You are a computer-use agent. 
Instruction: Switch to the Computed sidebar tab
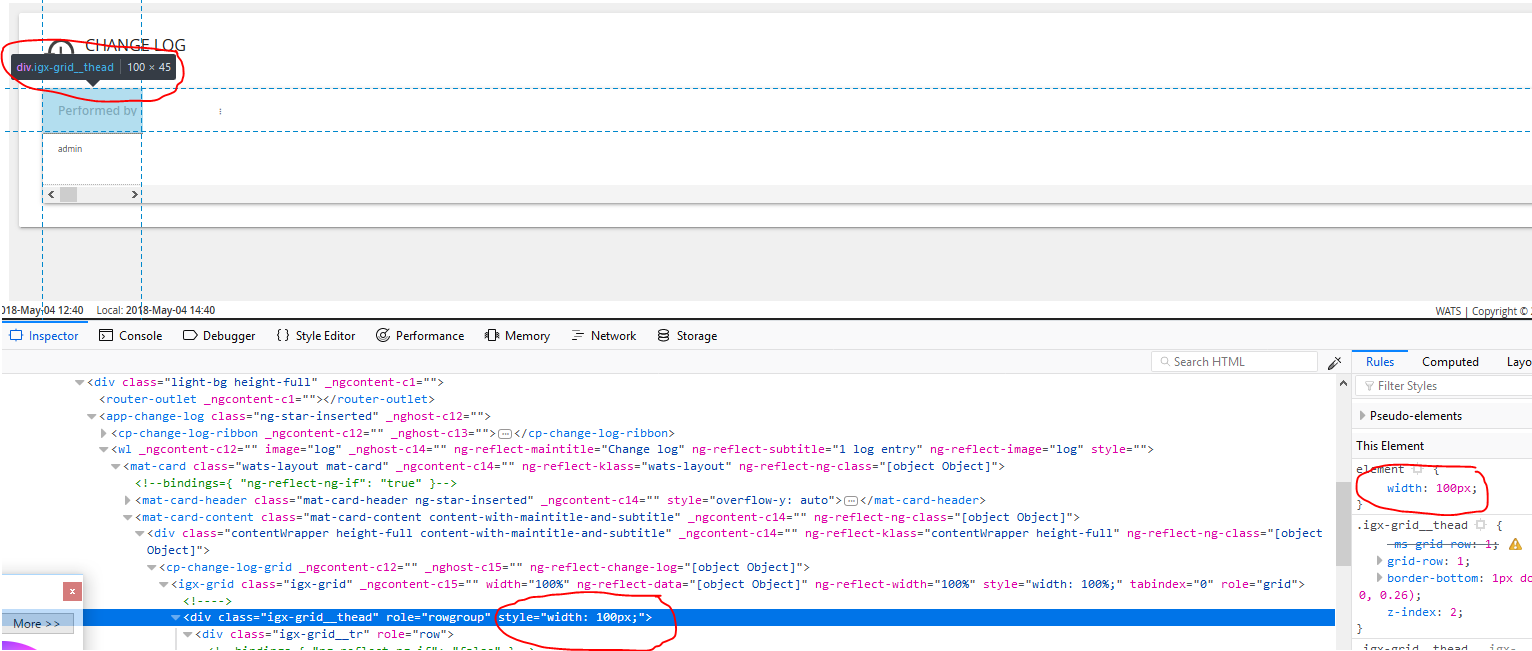1450,362
